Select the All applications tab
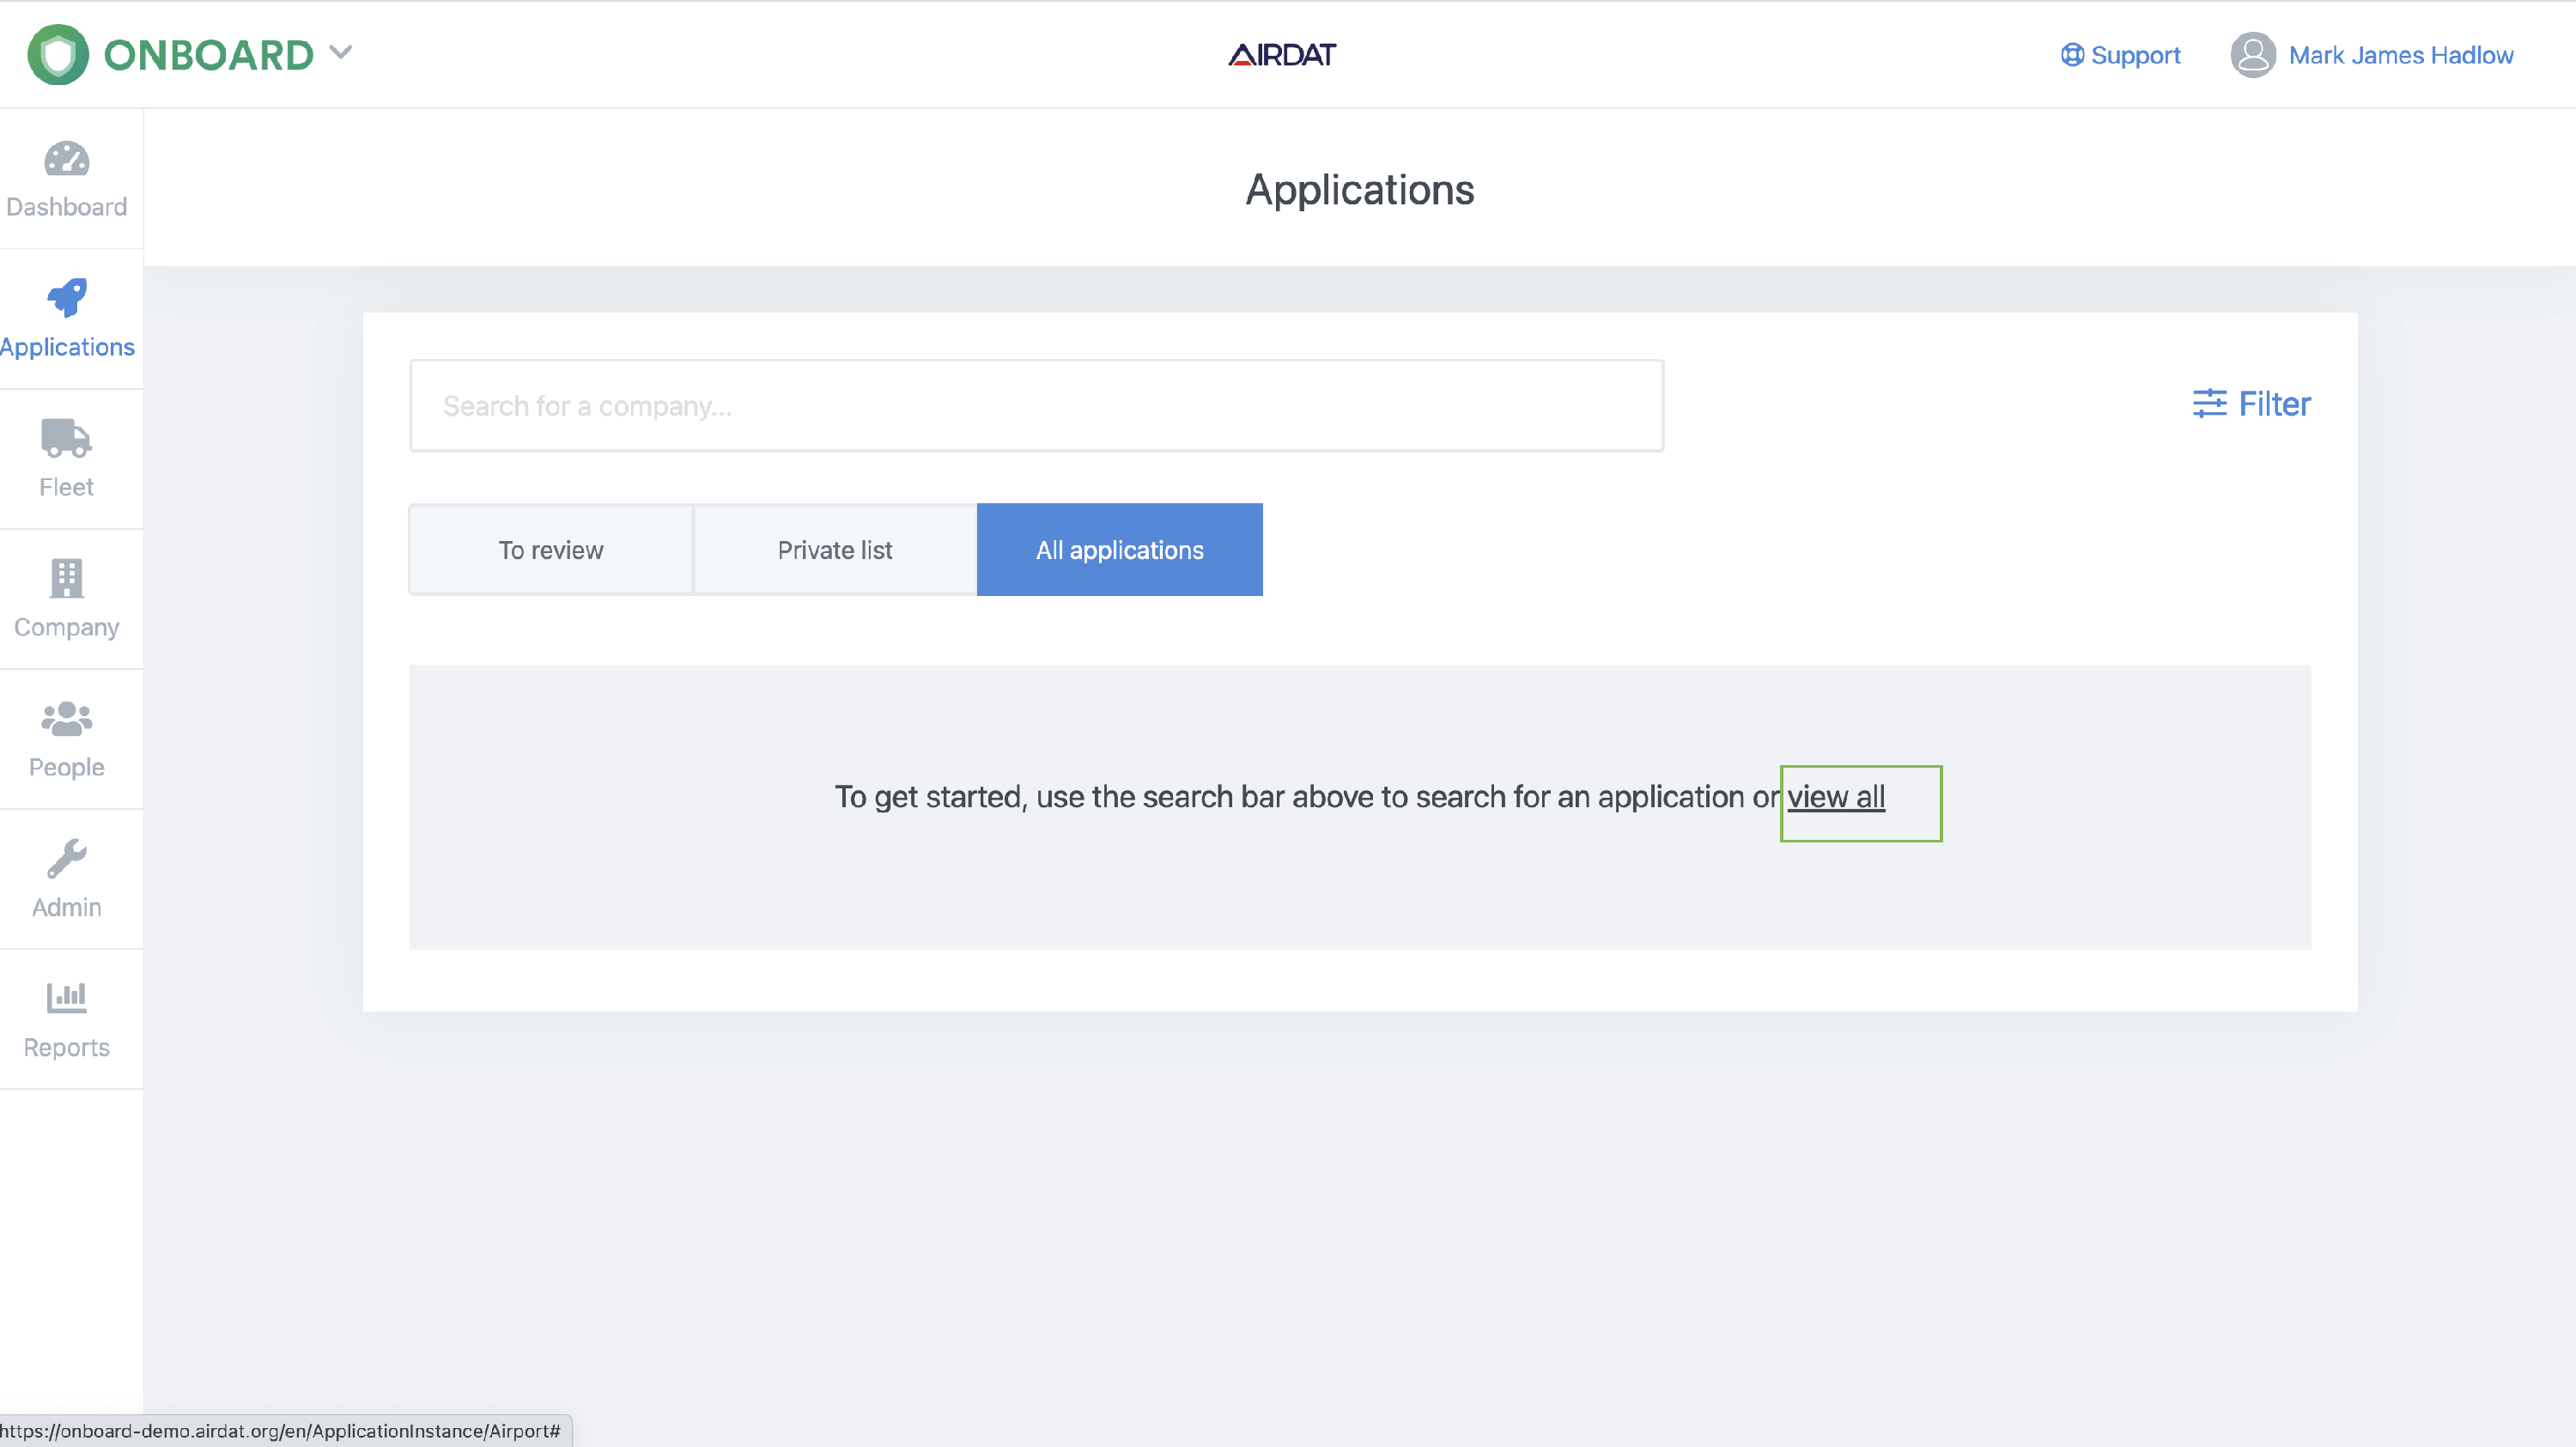Viewport: 2576px width, 1447px height. click(1119, 550)
